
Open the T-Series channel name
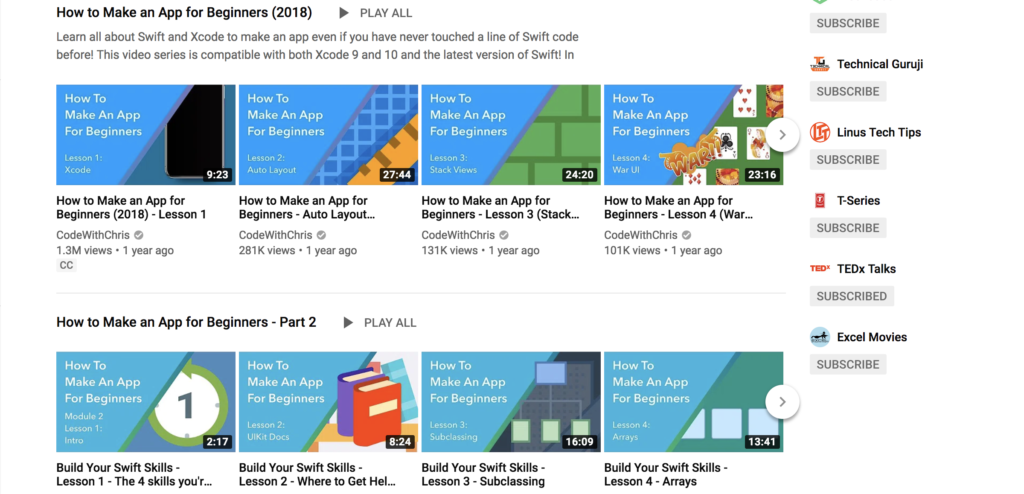coord(858,201)
